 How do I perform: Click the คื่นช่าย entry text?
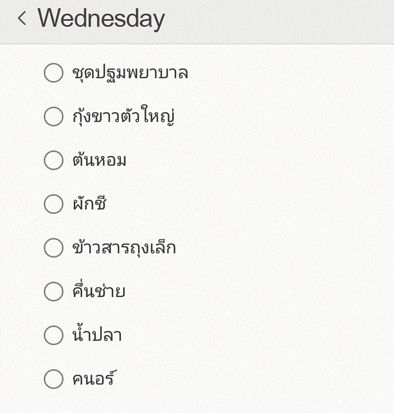coord(99,290)
